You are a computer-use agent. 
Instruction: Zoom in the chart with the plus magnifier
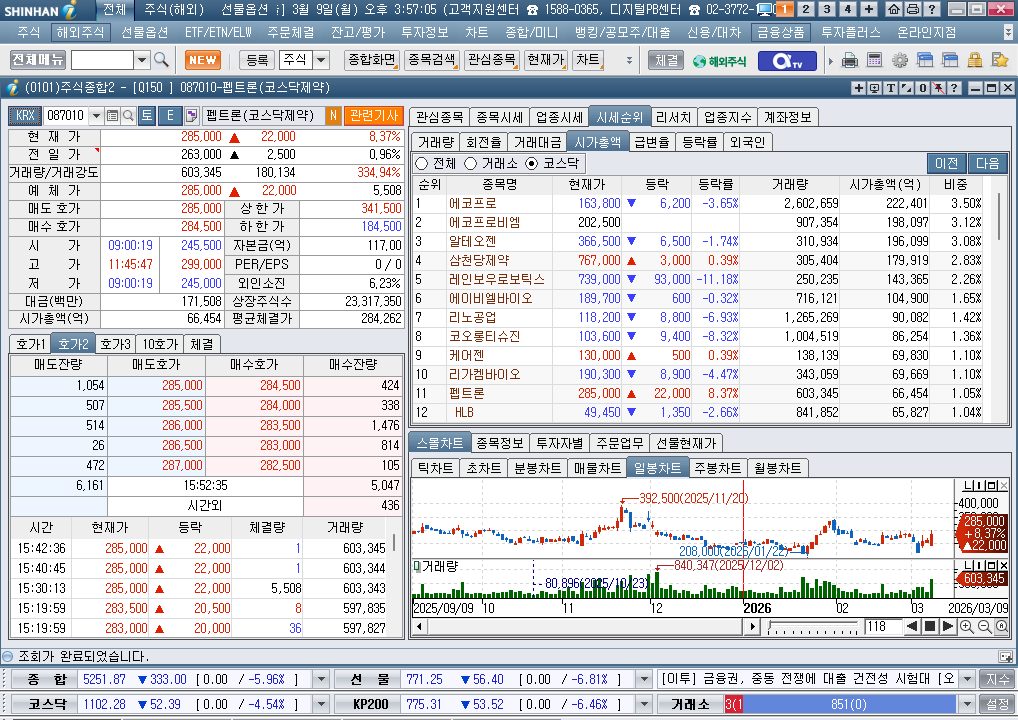[x=967, y=627]
